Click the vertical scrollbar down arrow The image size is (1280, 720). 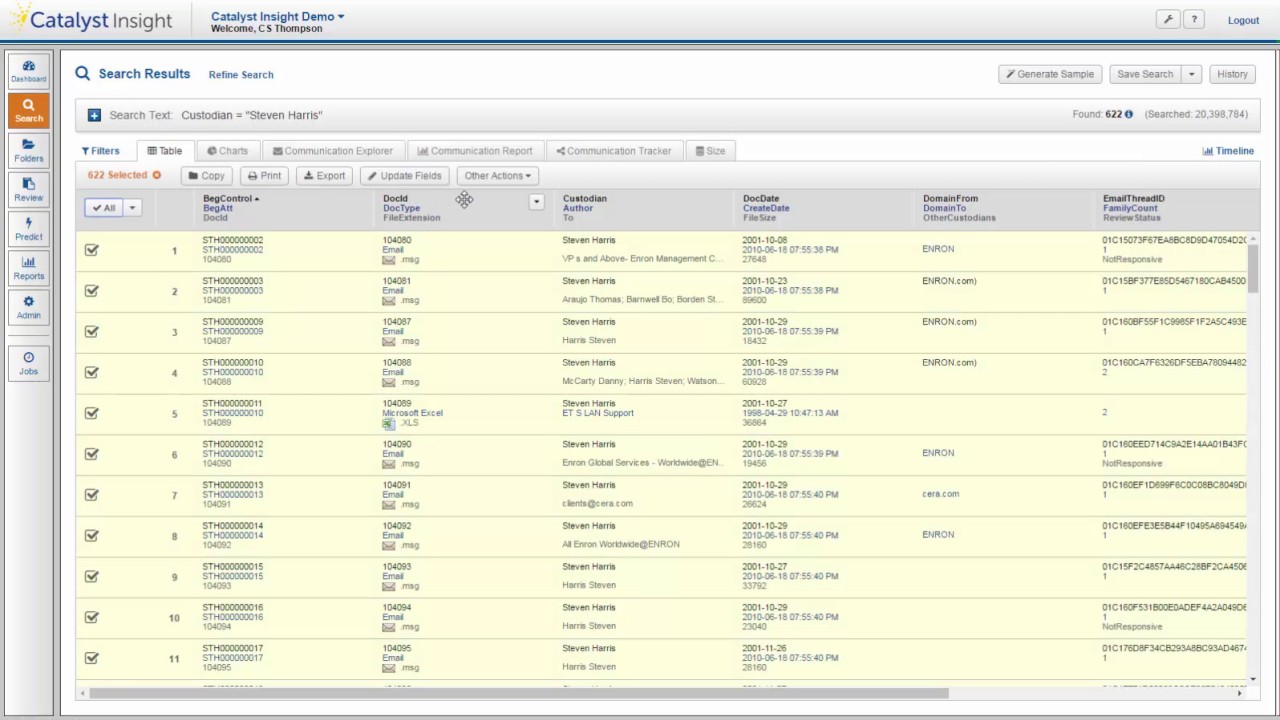tap(1252, 682)
